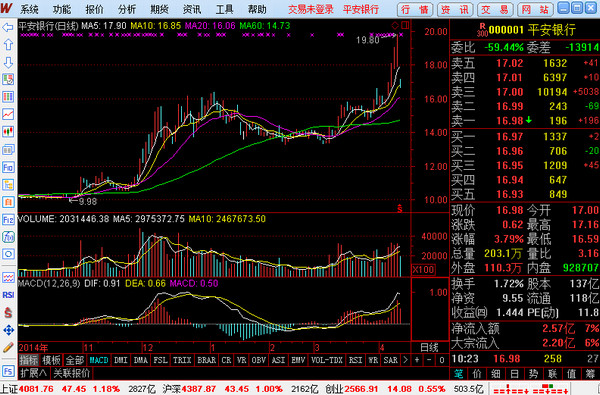
Task: Toggle the 全部 all indicators option
Action: (75, 360)
